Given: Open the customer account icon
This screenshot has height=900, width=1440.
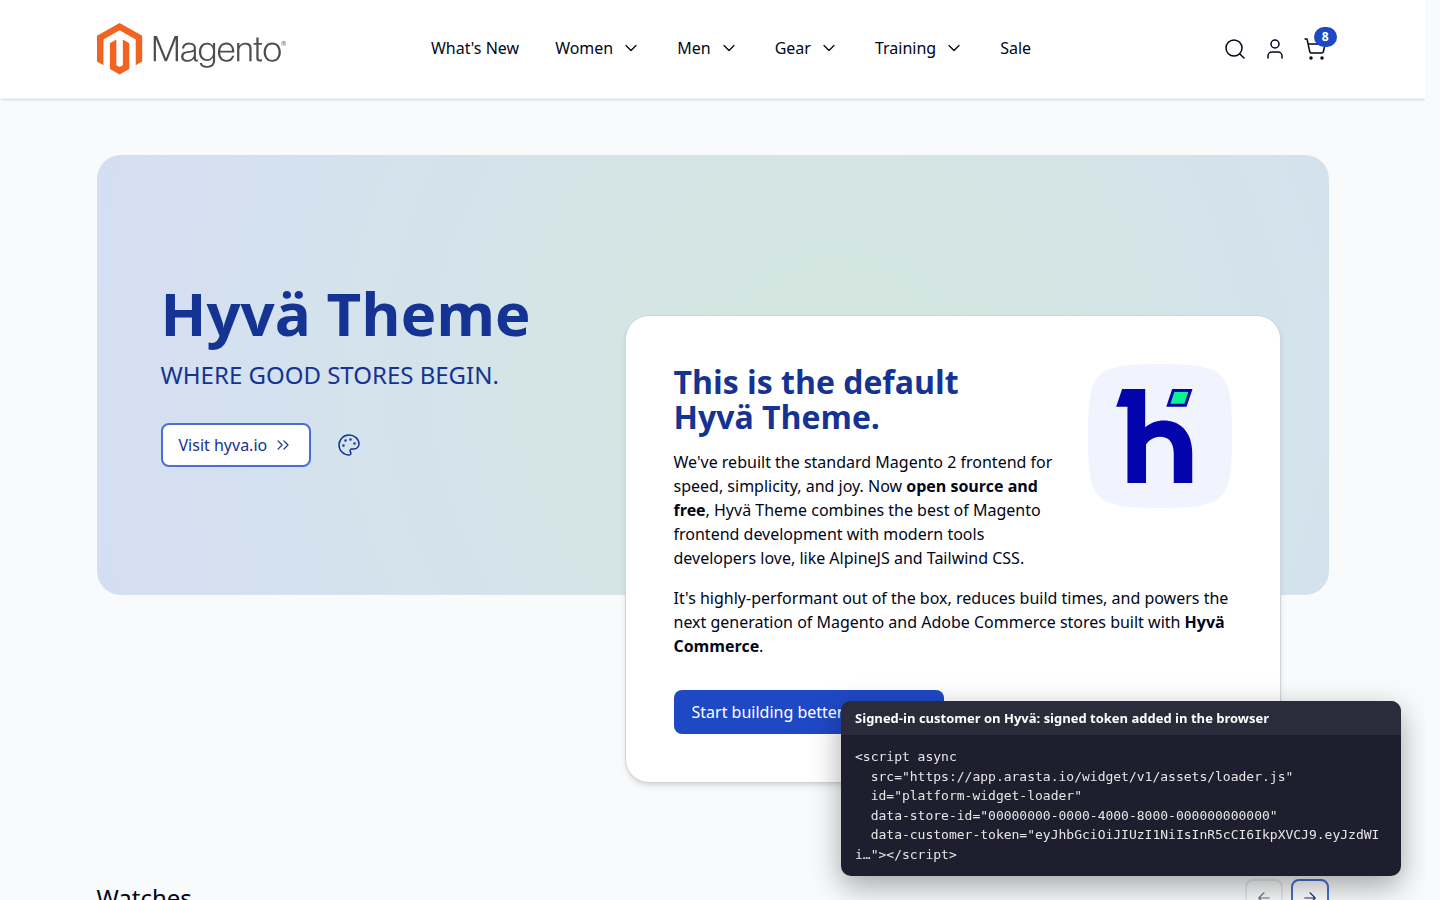Looking at the screenshot, I should (x=1275, y=49).
